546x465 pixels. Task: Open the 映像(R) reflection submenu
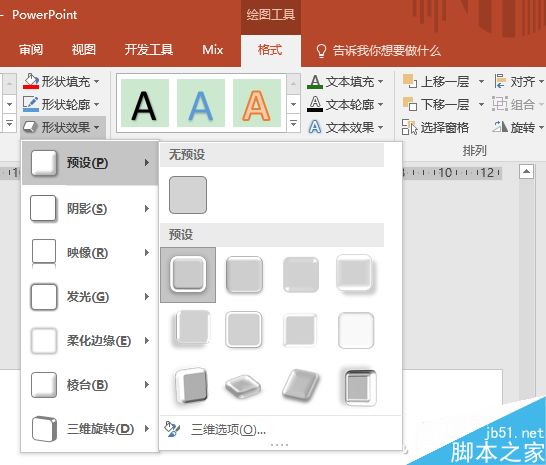pos(90,253)
